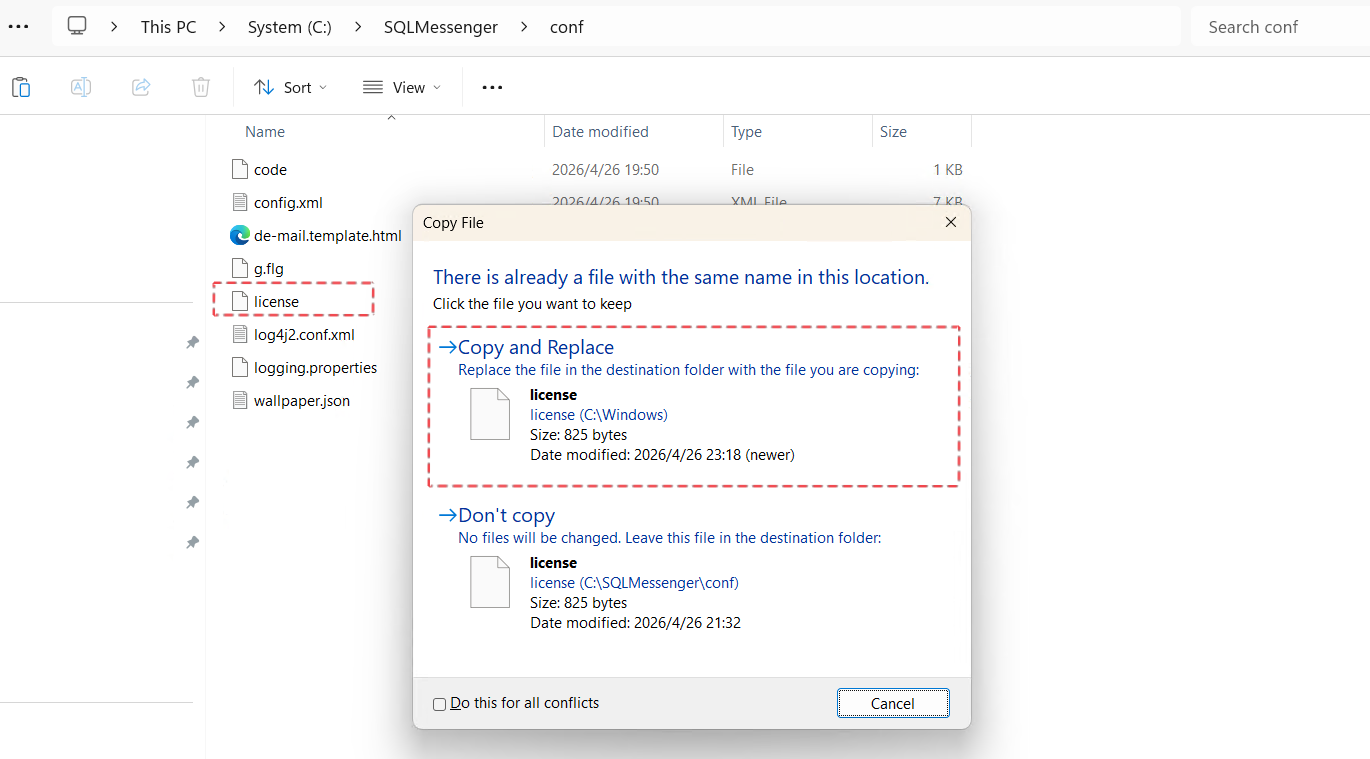This screenshot has width=1370, height=759.
Task: Click the Sort arrows icon
Action: [262, 87]
